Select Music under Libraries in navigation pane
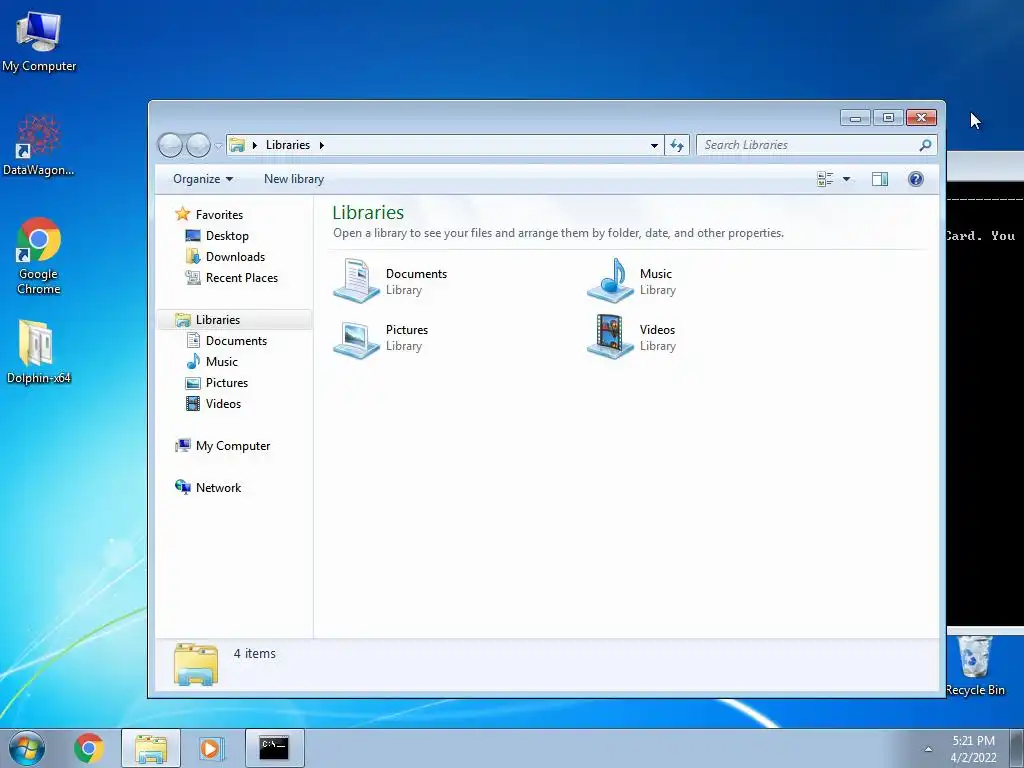The height and width of the screenshot is (768, 1024). (221, 361)
